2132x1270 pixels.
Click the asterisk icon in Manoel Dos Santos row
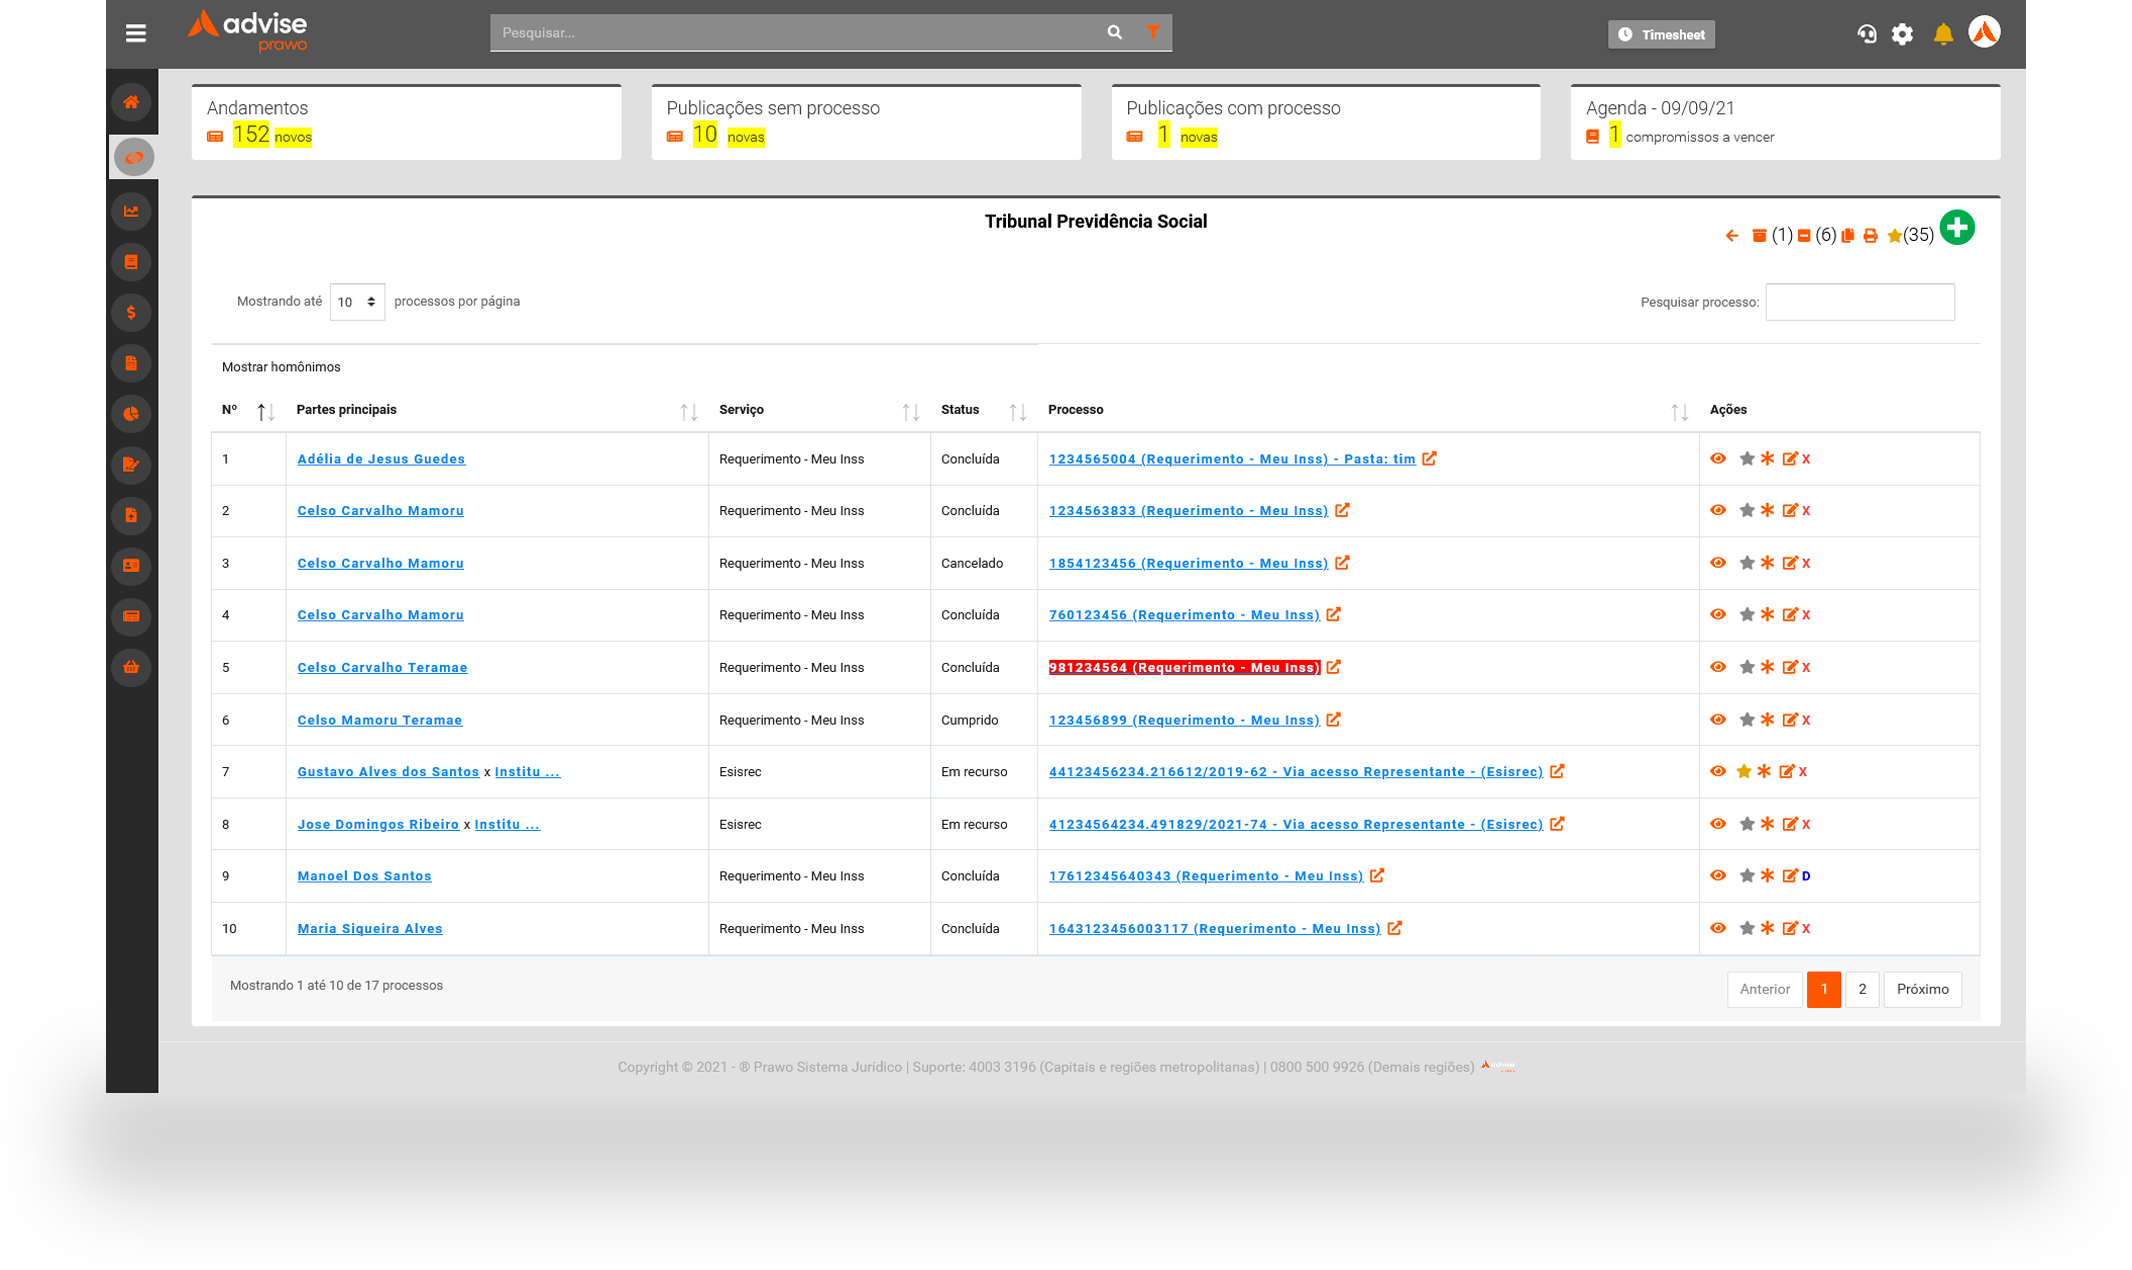click(1767, 876)
